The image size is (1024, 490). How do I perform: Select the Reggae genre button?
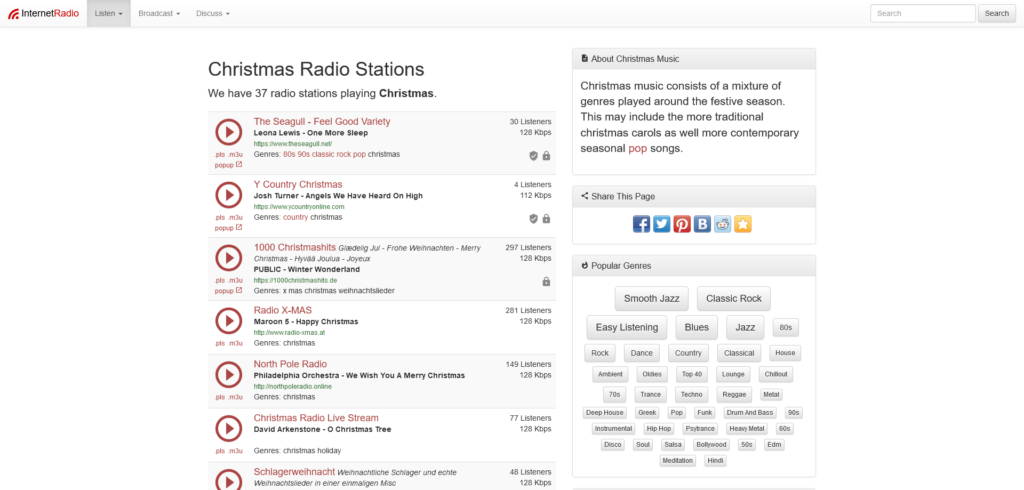tap(734, 395)
